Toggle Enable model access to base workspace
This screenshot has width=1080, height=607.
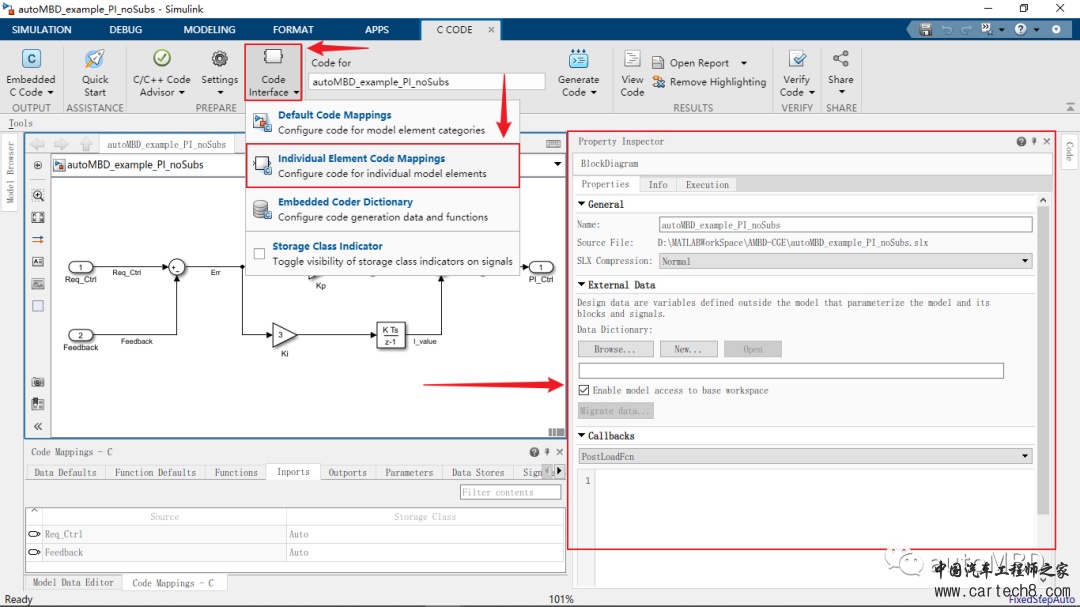coord(584,391)
